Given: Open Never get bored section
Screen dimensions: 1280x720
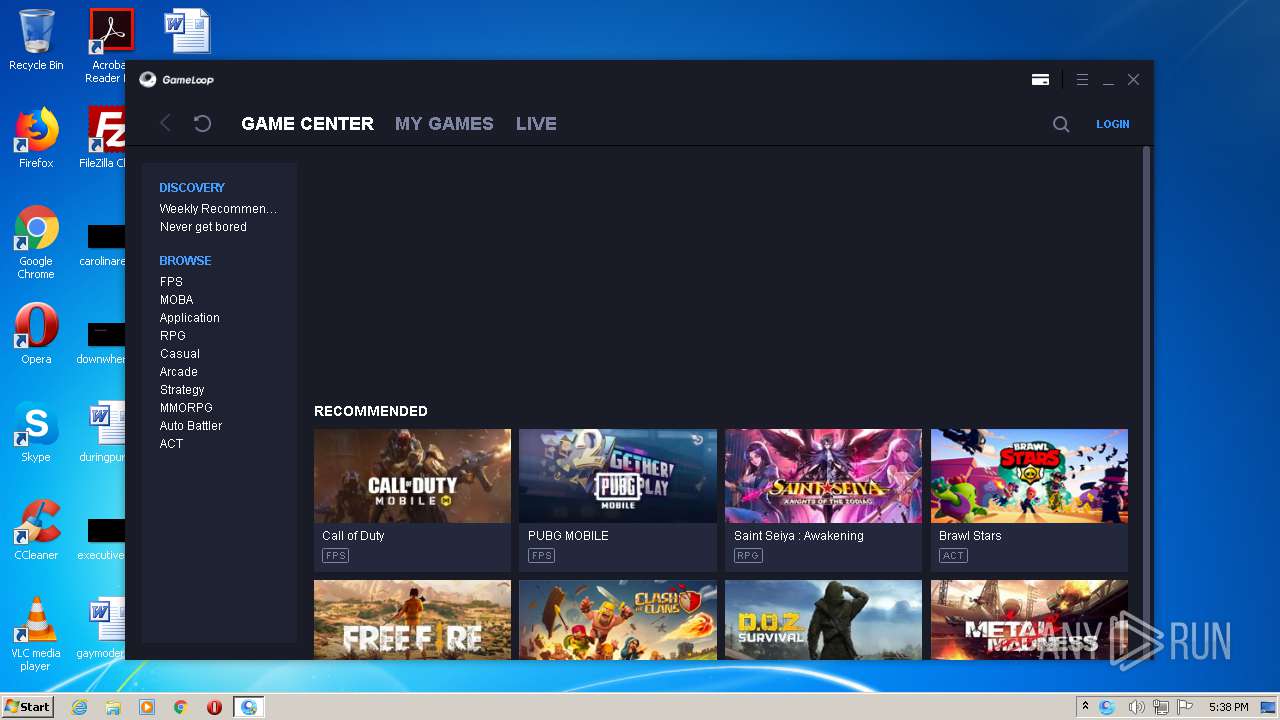Looking at the screenshot, I should pyautogui.click(x=203, y=227).
